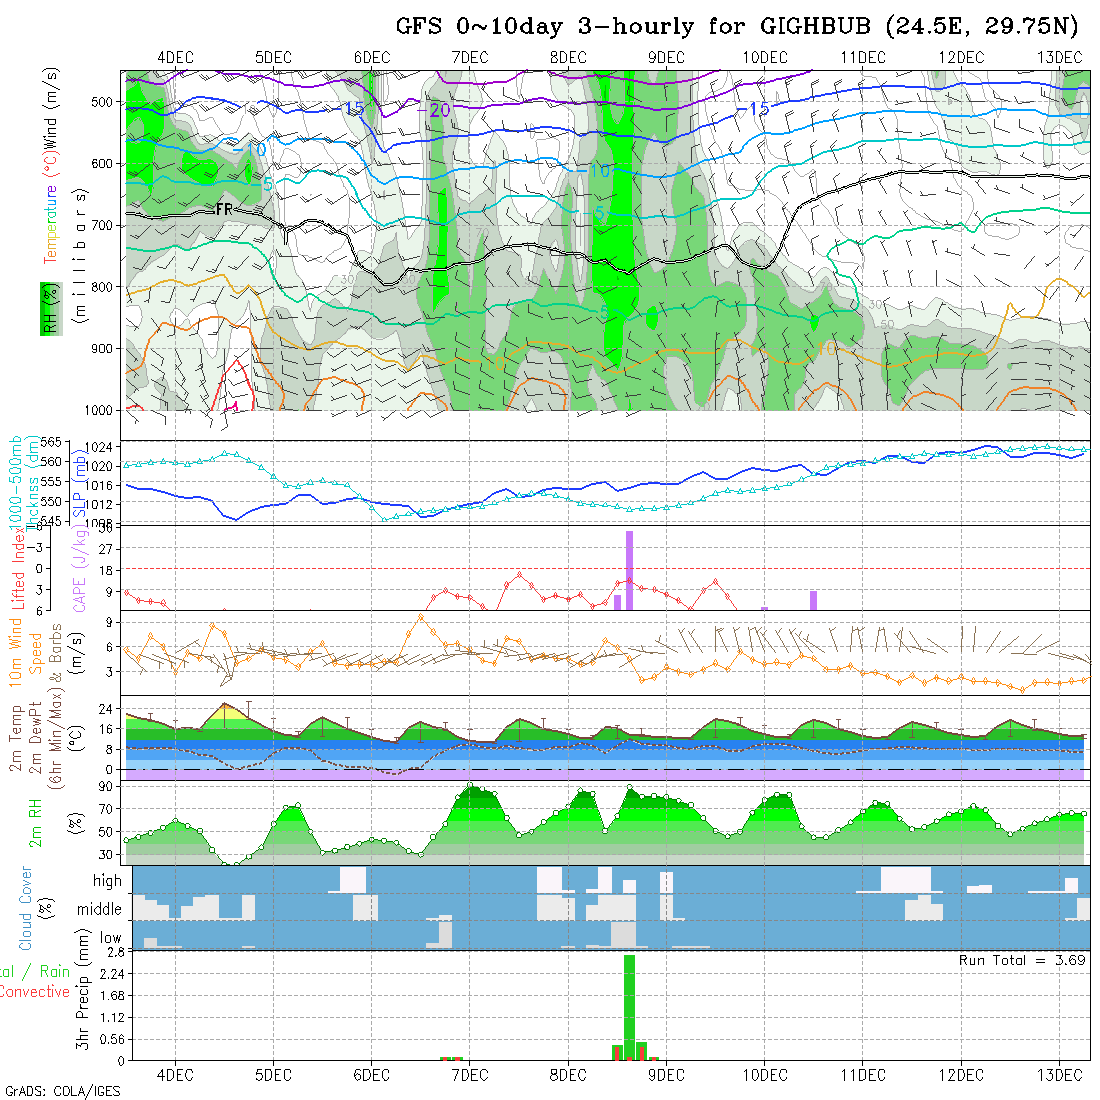1100x1100 pixels.
Task: Click the tallest green precipitation bar
Action: tap(629, 1006)
